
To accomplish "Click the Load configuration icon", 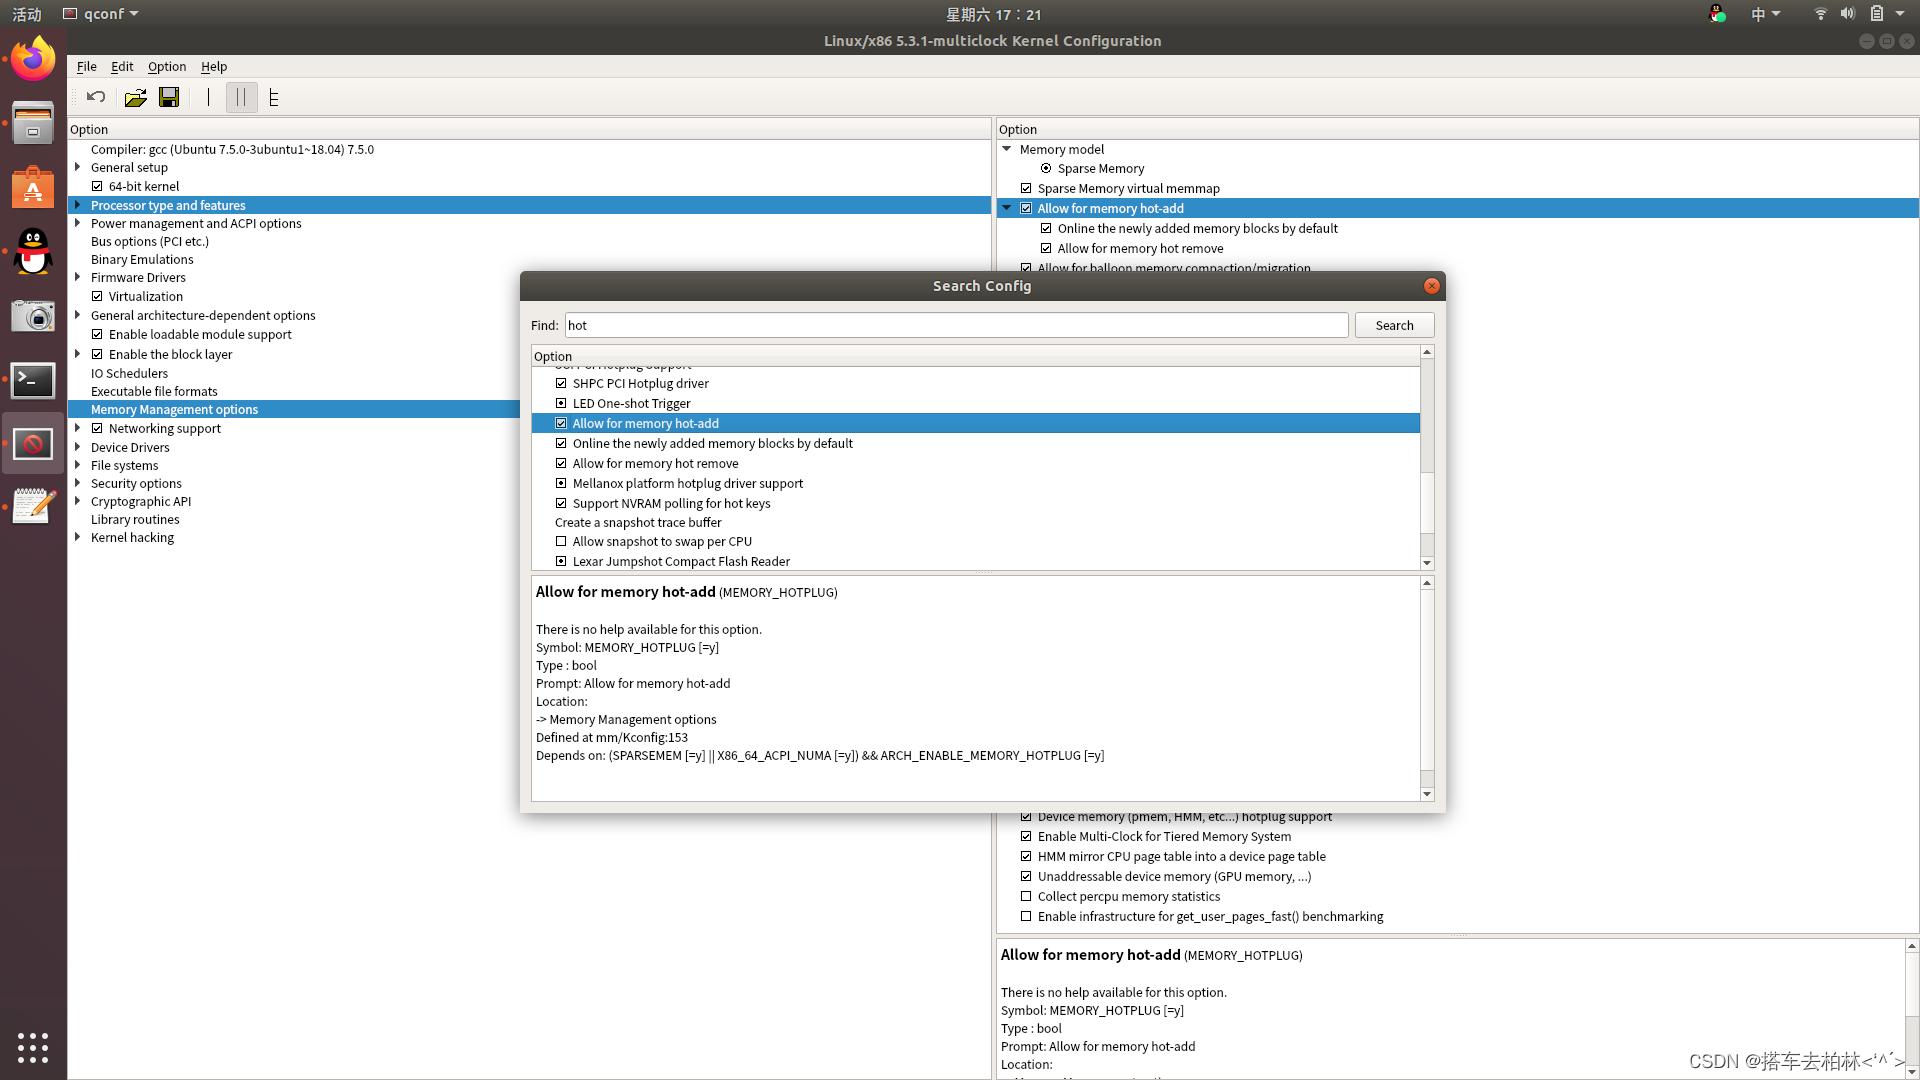I will [135, 96].
